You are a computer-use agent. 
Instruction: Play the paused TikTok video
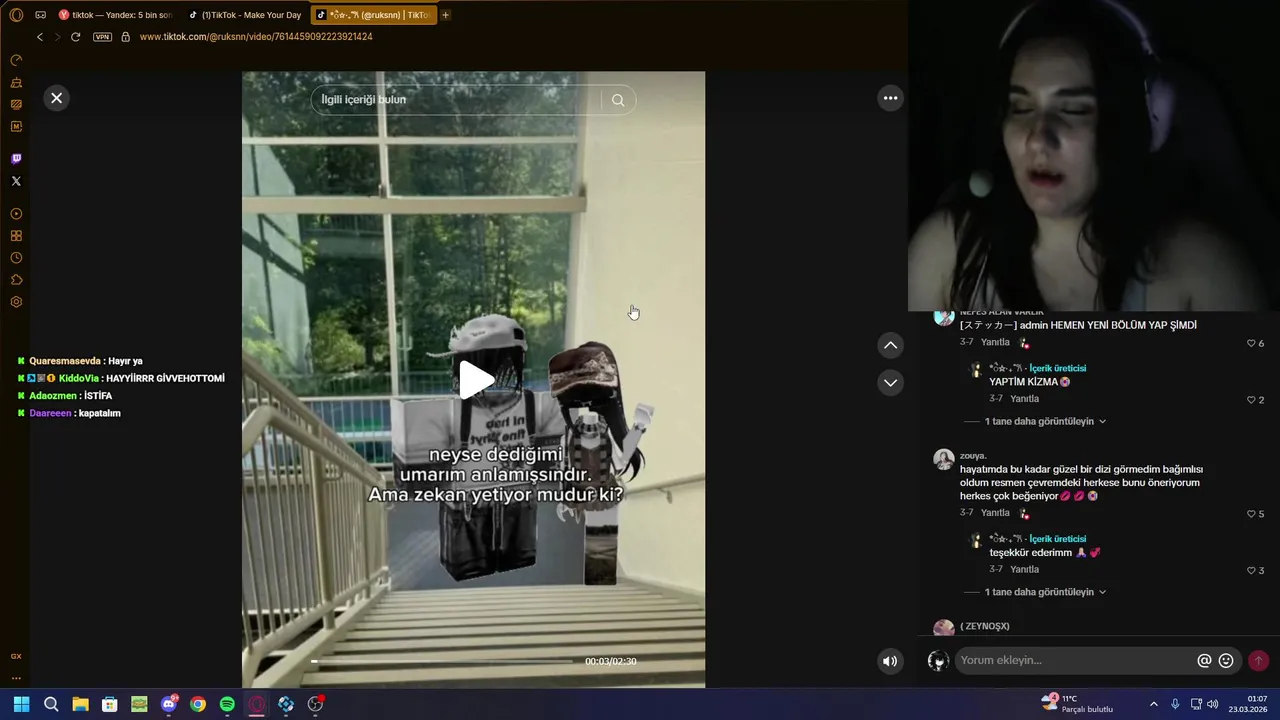(x=475, y=380)
